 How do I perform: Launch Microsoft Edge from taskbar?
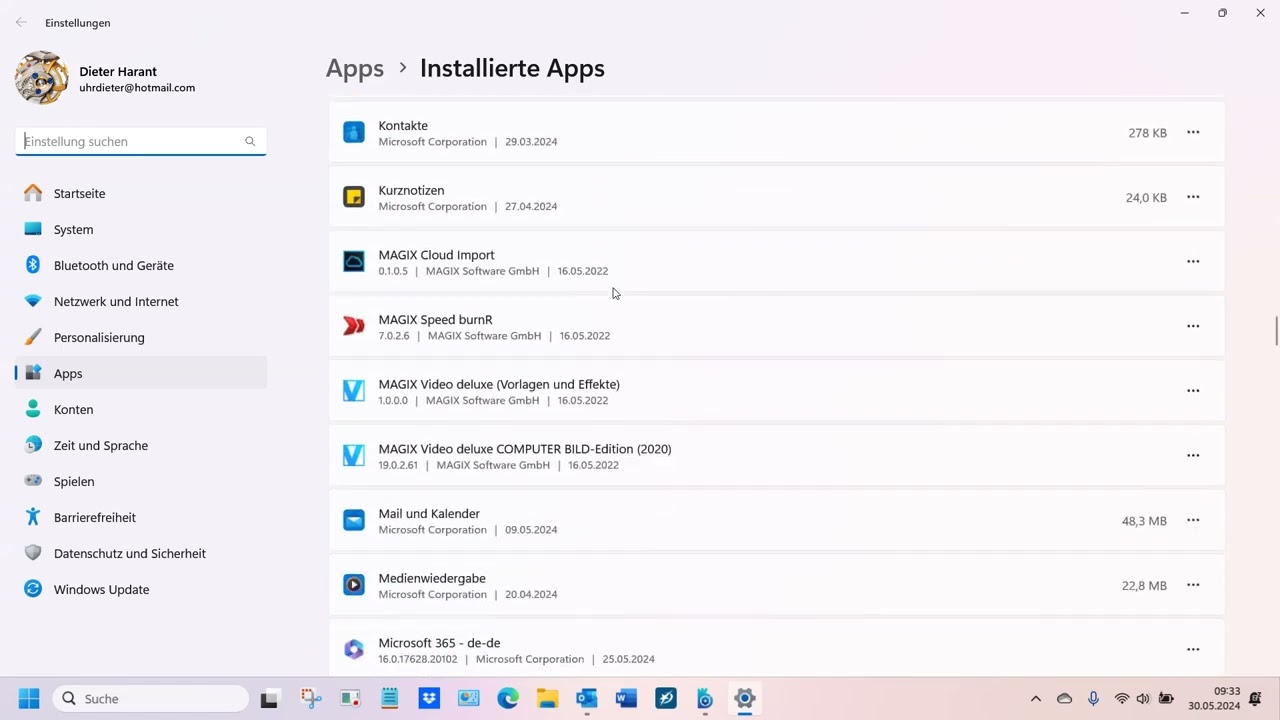pos(508,698)
